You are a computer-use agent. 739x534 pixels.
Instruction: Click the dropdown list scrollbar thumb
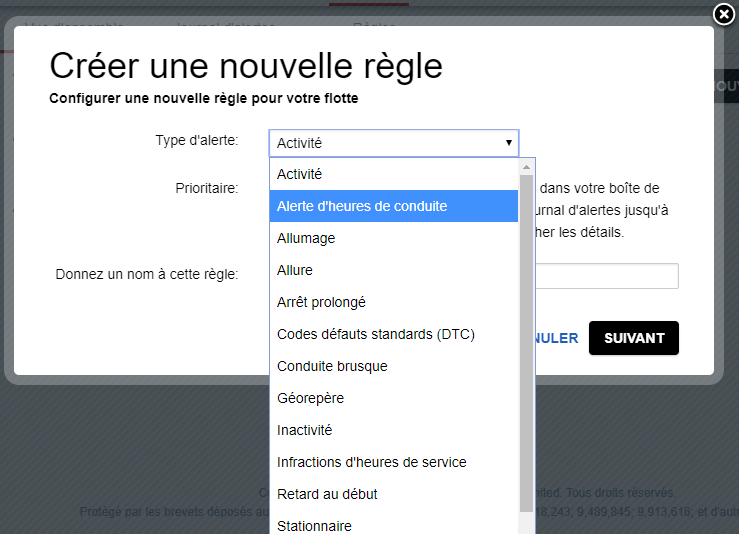[x=526, y=344]
